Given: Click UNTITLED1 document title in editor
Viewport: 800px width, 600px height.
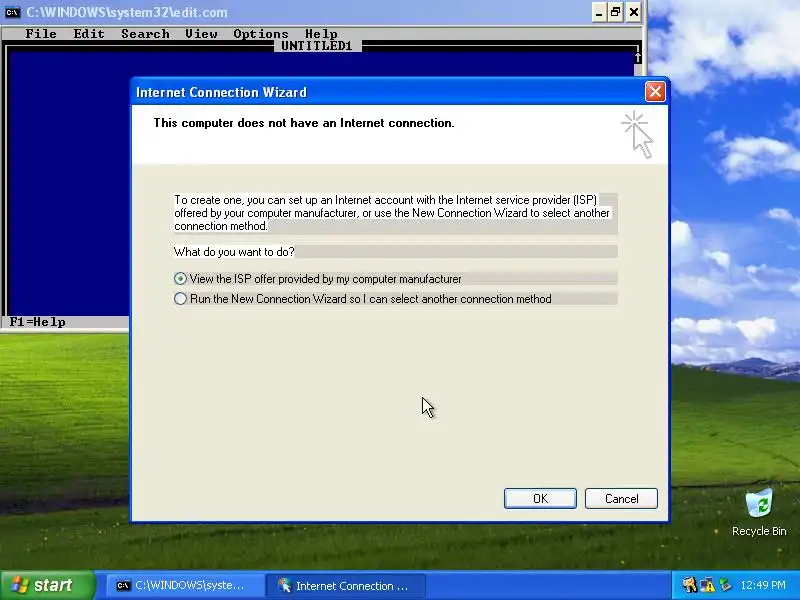Looking at the screenshot, I should coord(317,45).
